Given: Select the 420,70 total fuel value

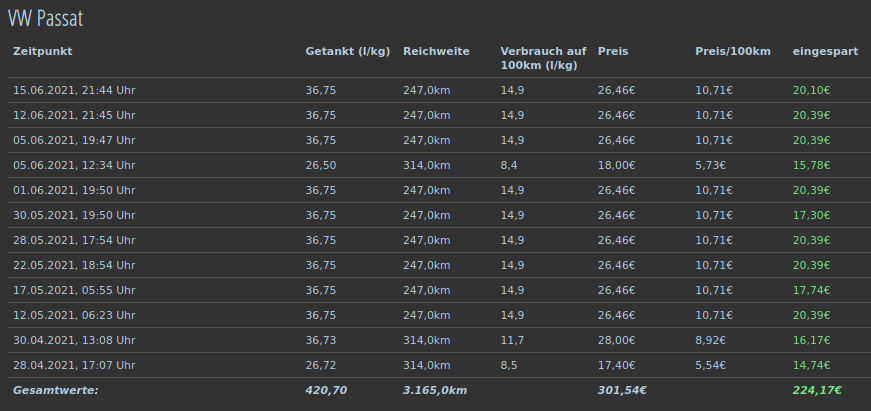Looking at the screenshot, I should click(x=326, y=390).
